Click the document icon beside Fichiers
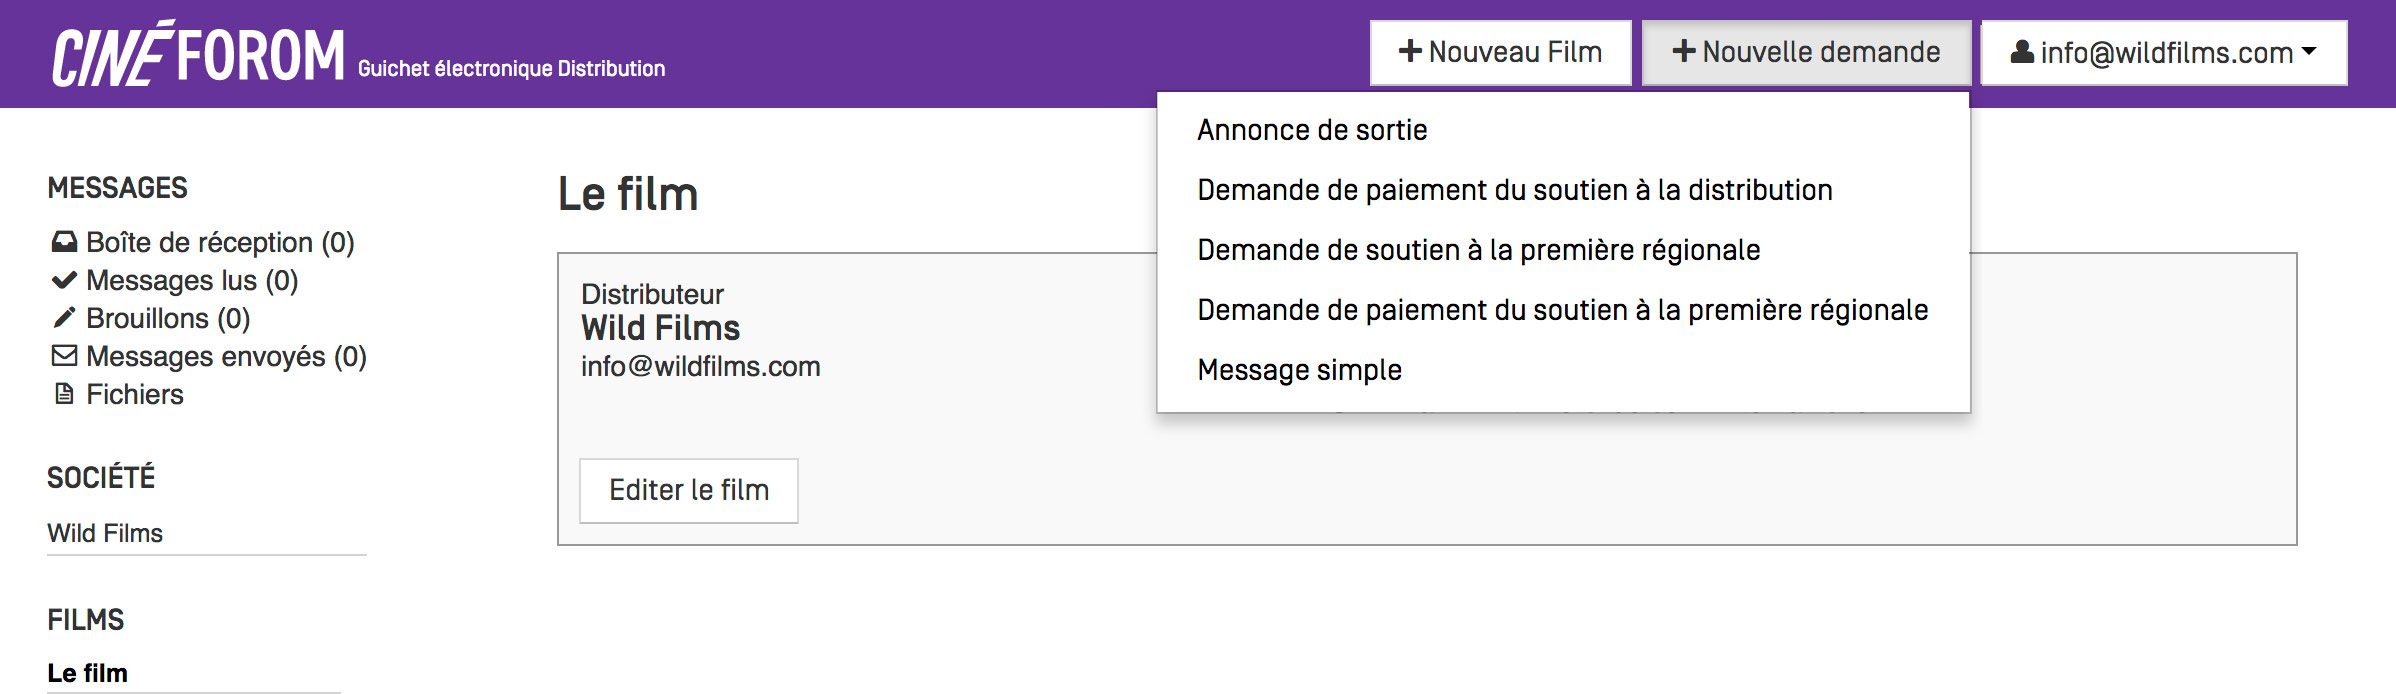The width and height of the screenshot is (2396, 694). [x=64, y=394]
